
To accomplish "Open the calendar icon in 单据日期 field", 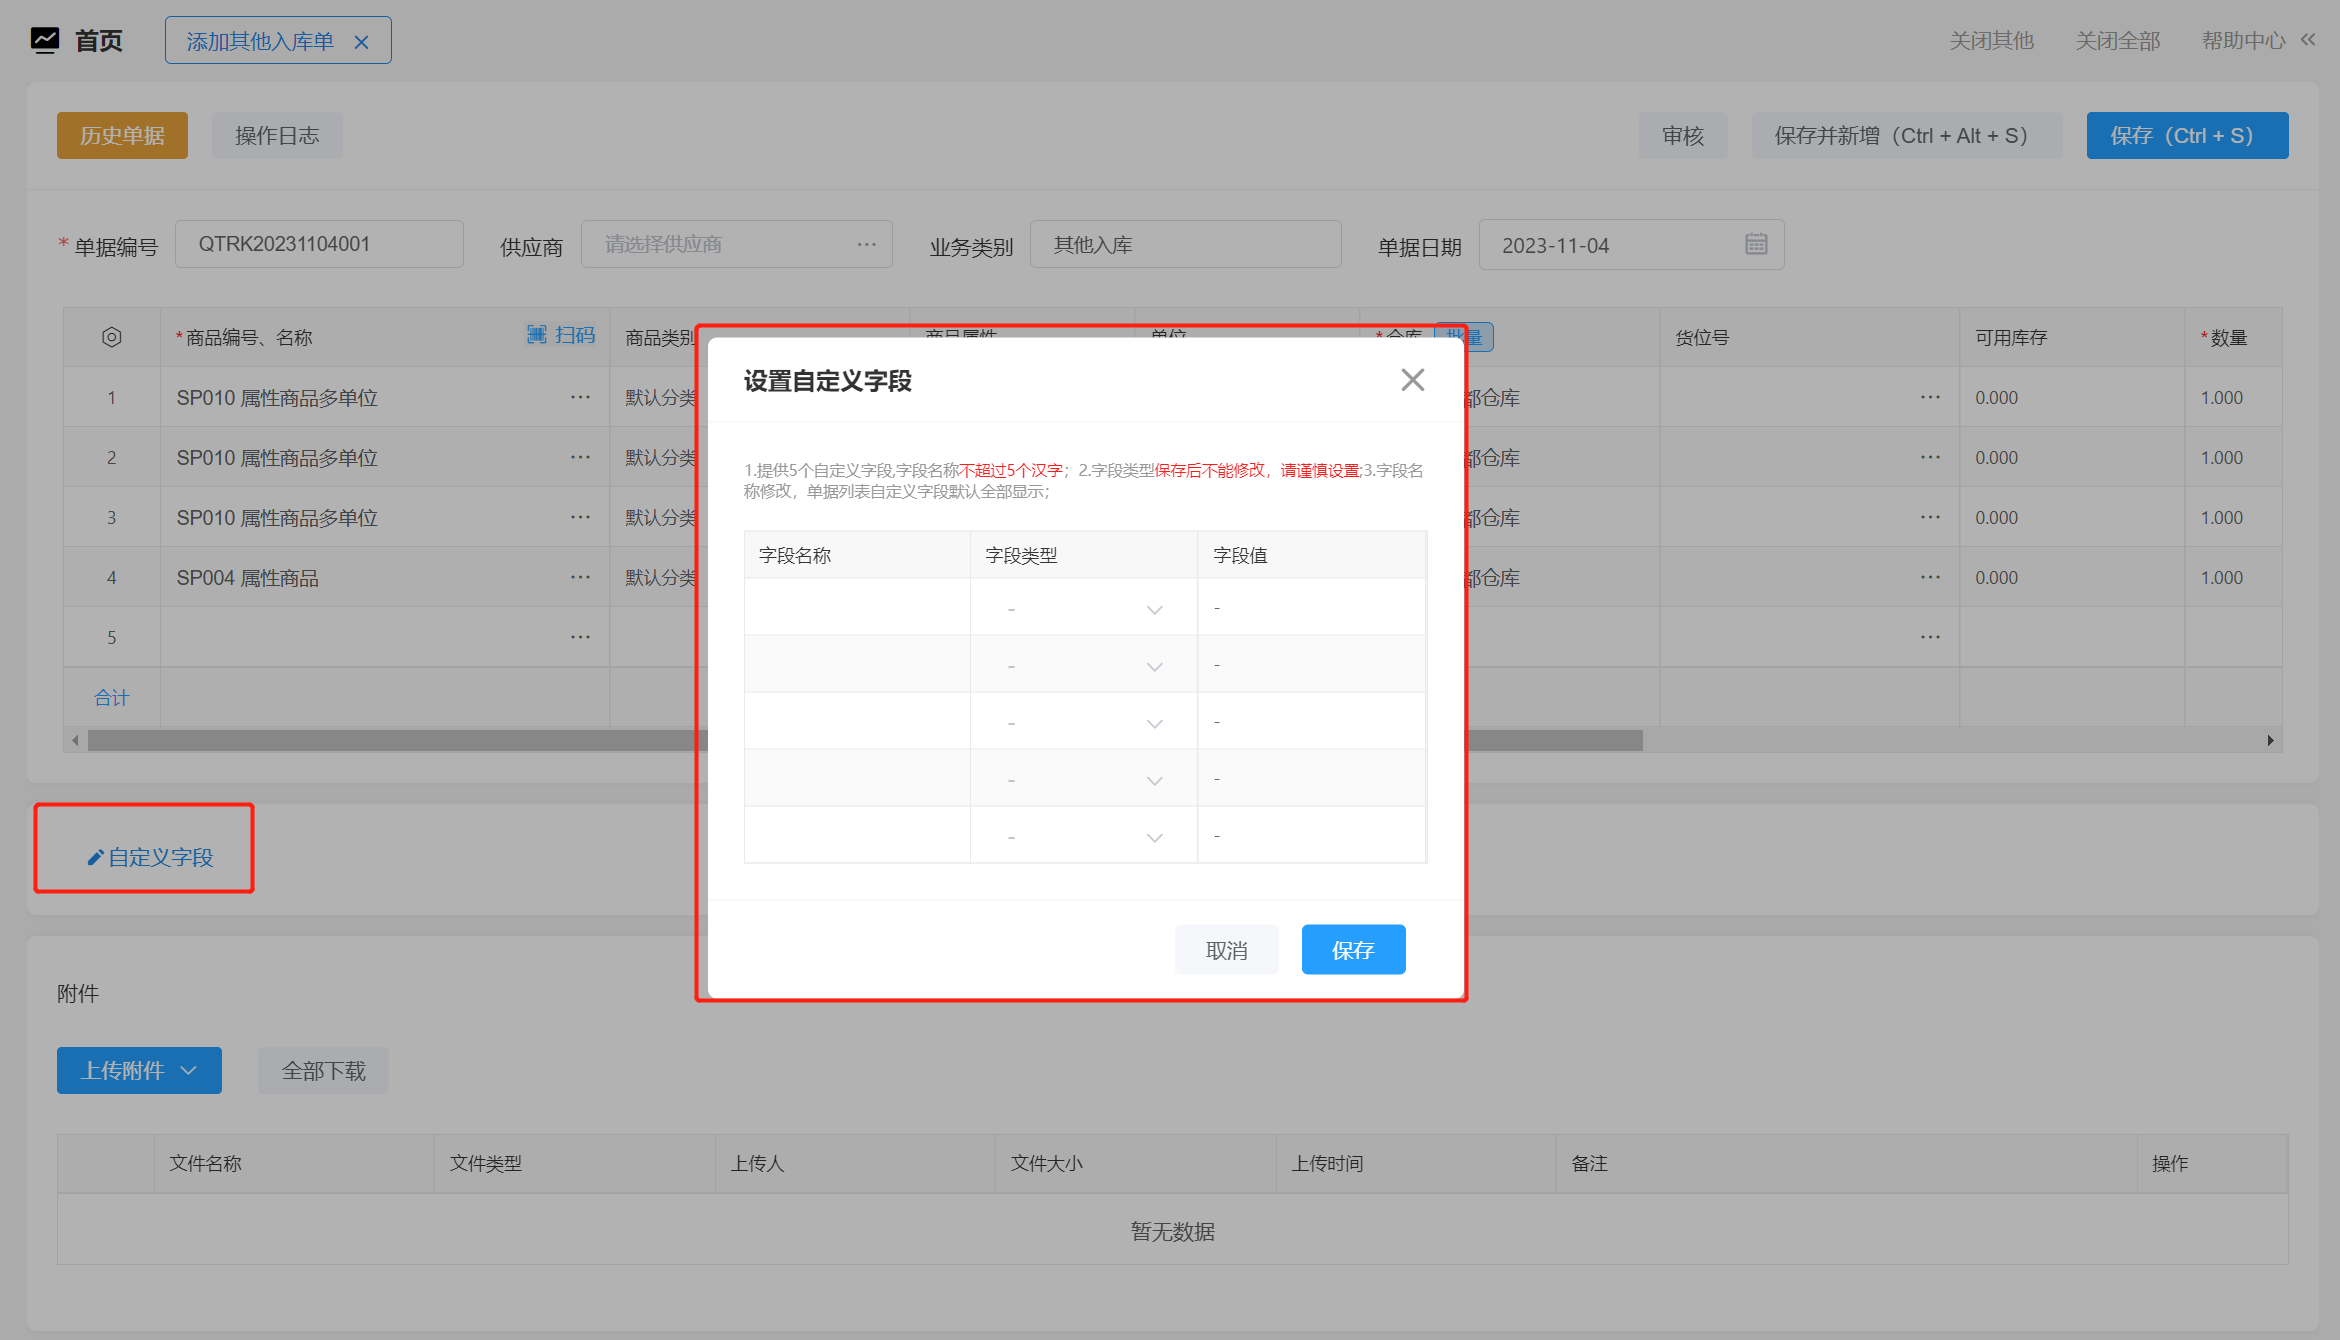I will click(1756, 244).
